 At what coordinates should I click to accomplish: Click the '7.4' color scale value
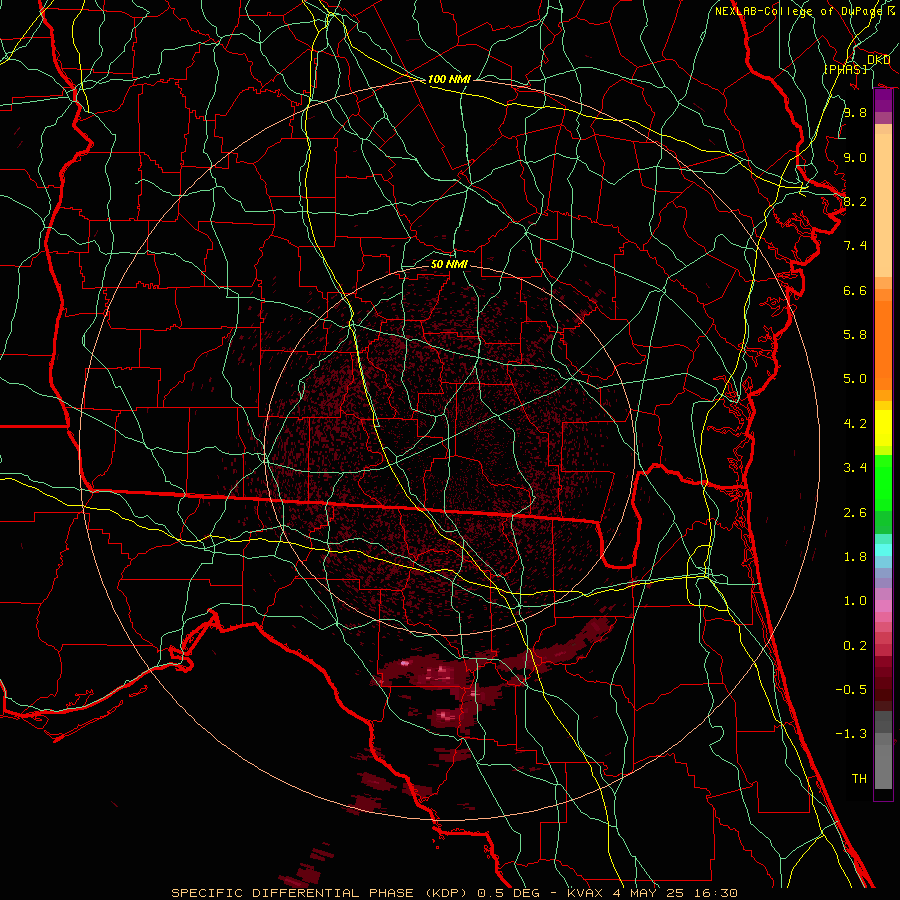coord(855,246)
